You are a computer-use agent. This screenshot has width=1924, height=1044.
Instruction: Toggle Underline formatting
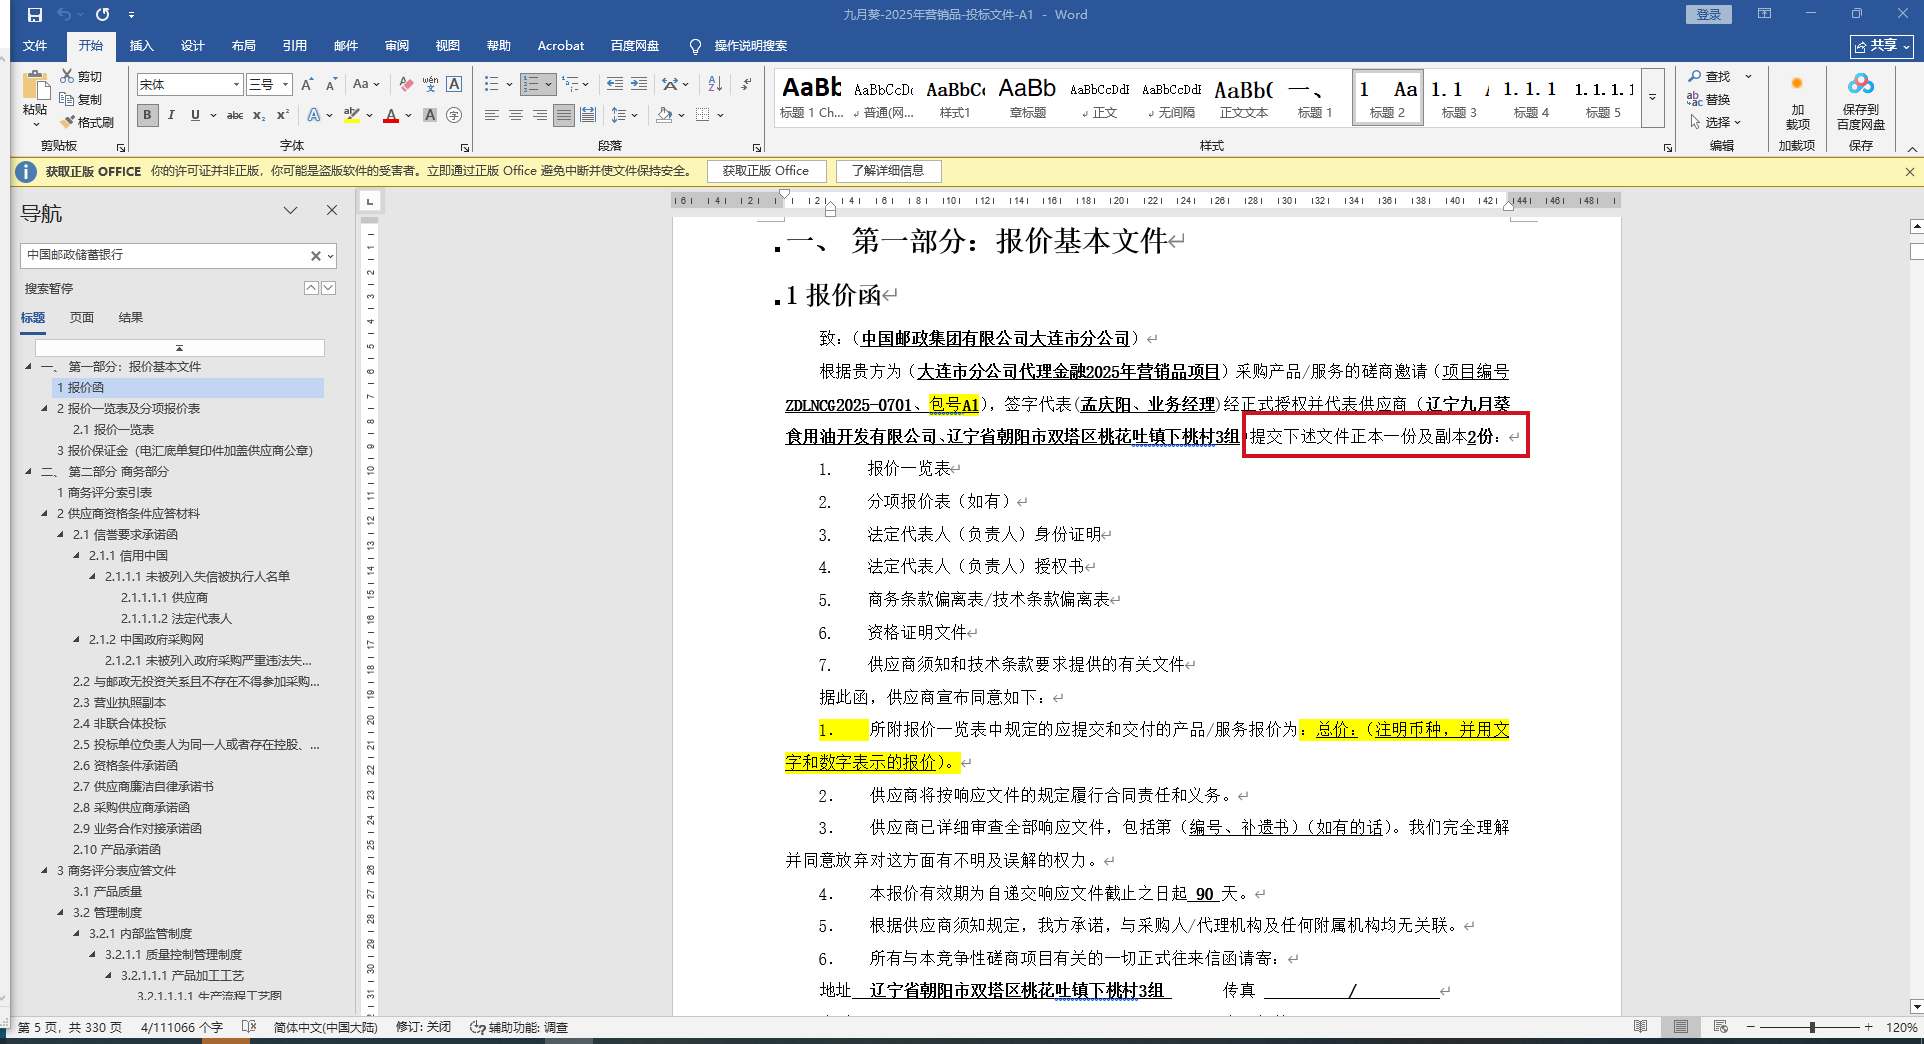(195, 115)
